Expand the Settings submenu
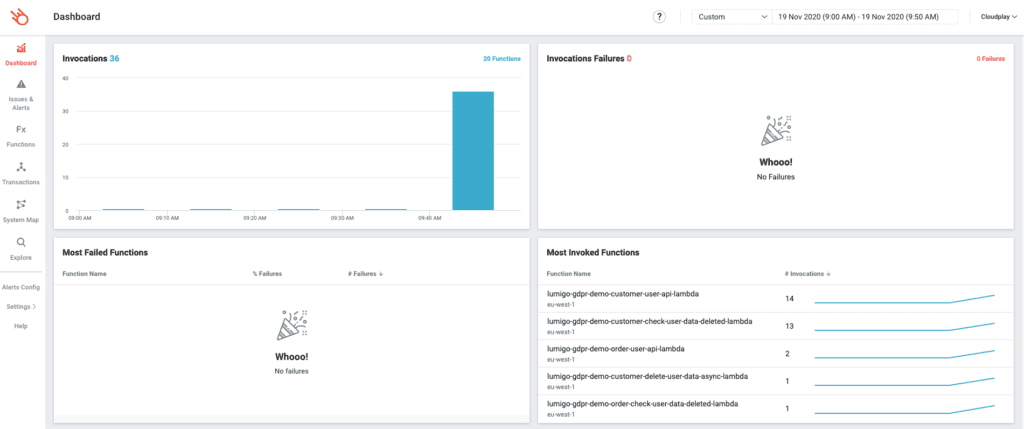This screenshot has width=1024, height=429. [x=21, y=306]
